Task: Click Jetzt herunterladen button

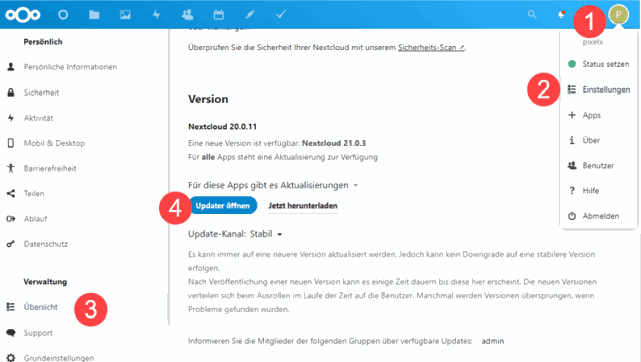Action: pos(303,206)
